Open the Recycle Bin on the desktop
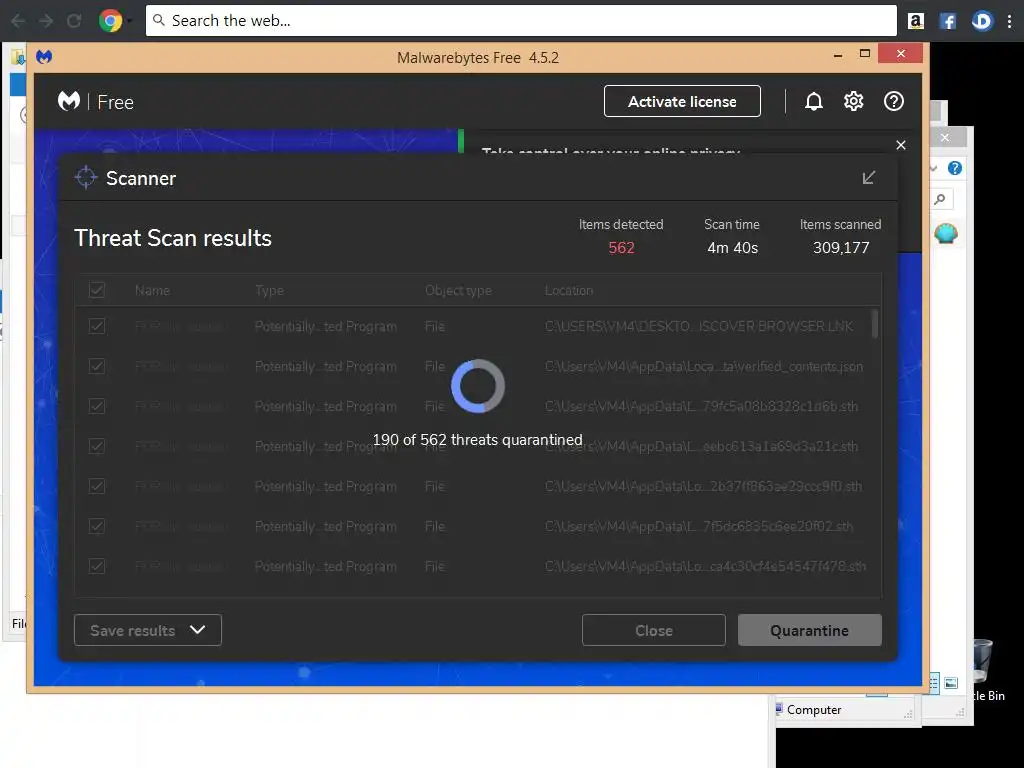 986,669
